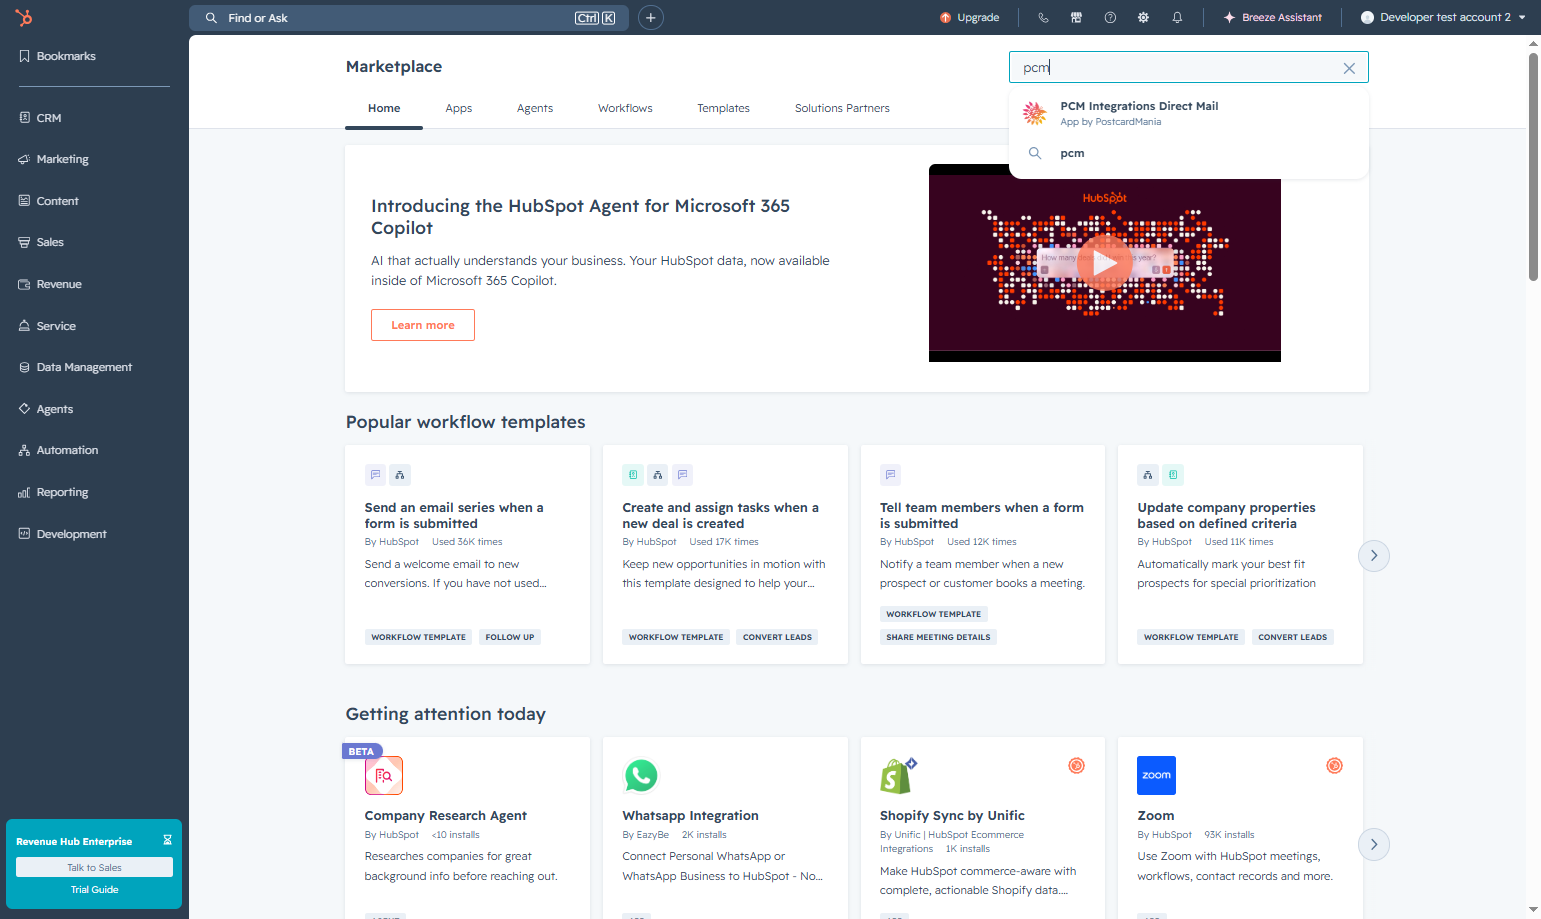Click the Upgrade link
The width and height of the screenshot is (1541, 919).
(x=969, y=18)
